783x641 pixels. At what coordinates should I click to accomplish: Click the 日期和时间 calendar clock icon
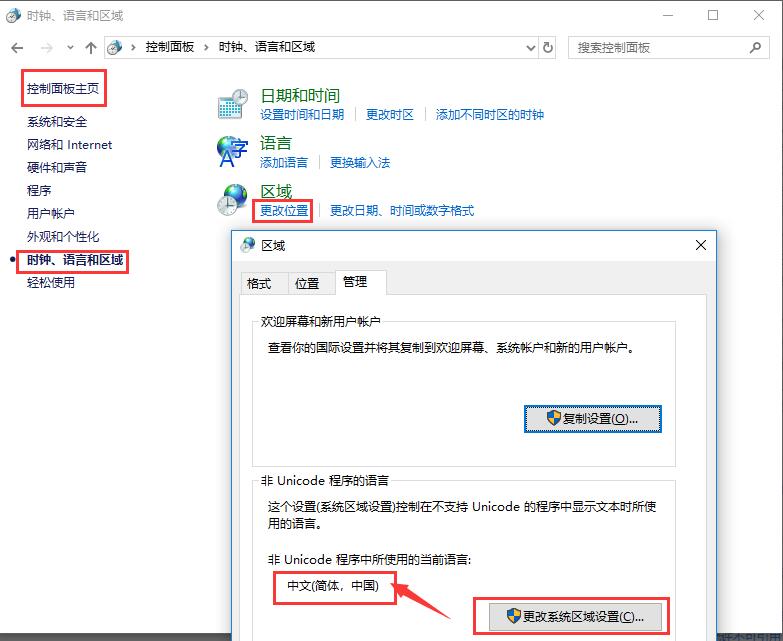click(233, 104)
